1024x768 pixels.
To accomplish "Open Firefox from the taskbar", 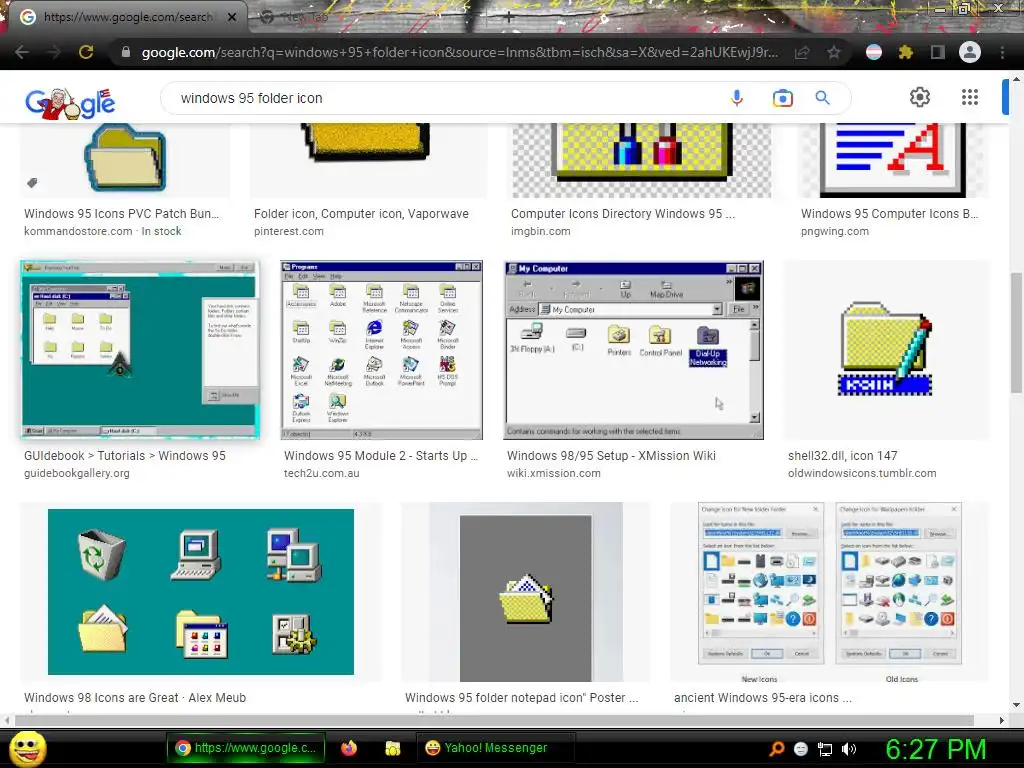I will tap(349, 748).
